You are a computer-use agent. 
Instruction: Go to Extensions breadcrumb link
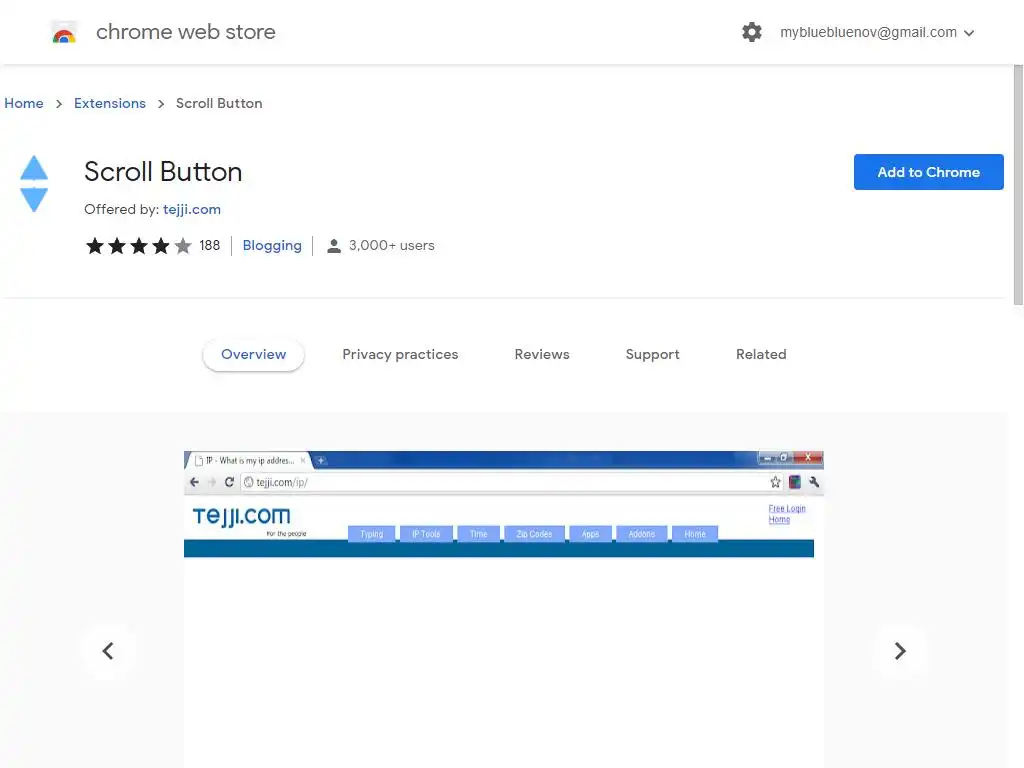click(110, 103)
